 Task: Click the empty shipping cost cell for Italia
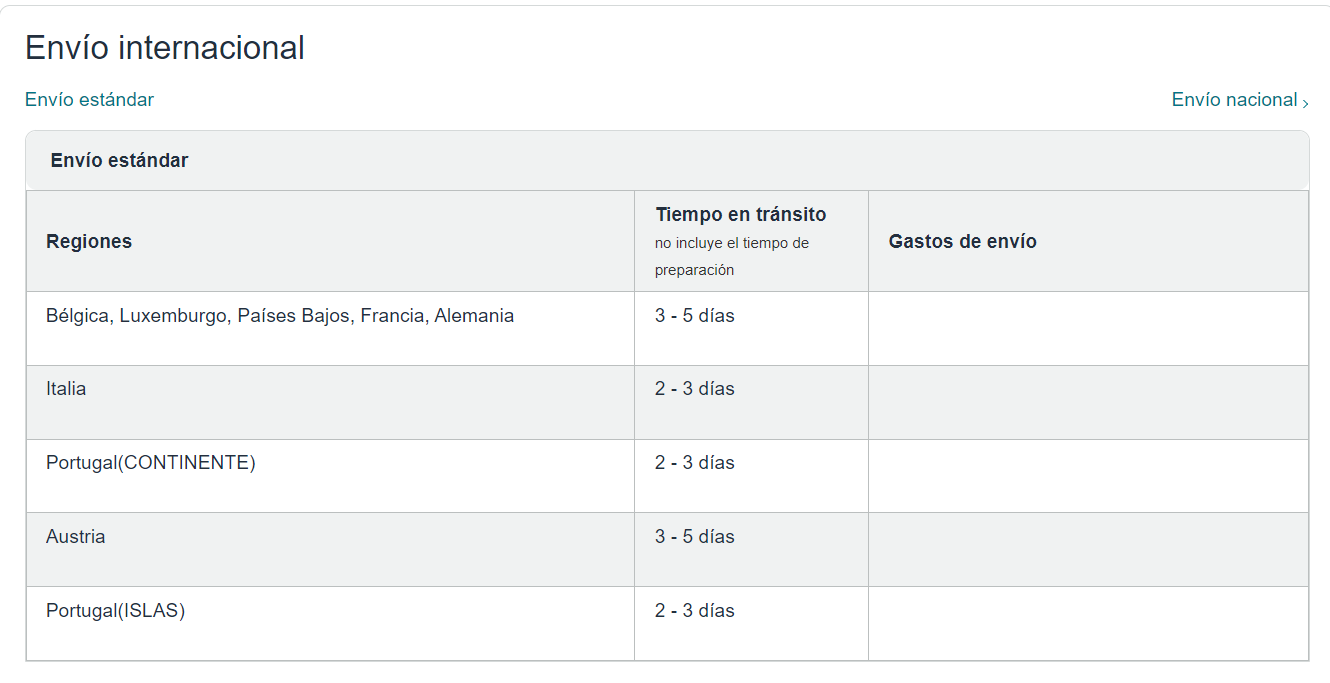pos(1088,402)
